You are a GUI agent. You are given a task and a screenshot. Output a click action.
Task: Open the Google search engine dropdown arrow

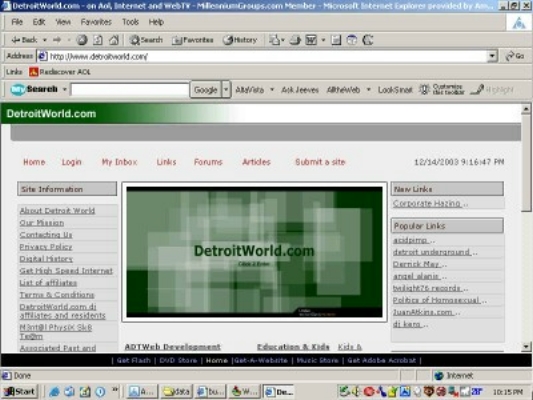(x=226, y=90)
